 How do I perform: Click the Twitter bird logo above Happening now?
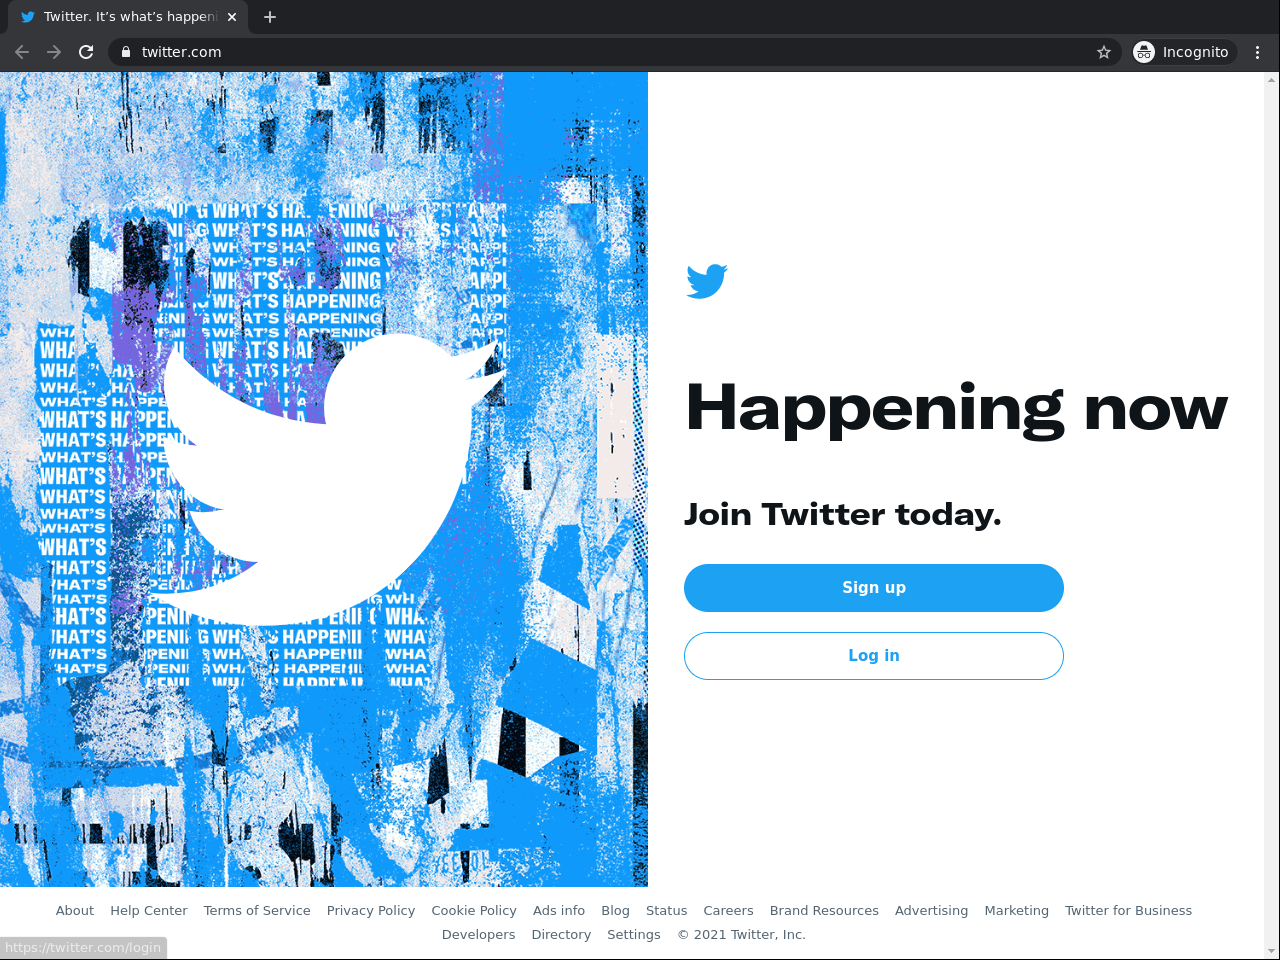coord(707,281)
